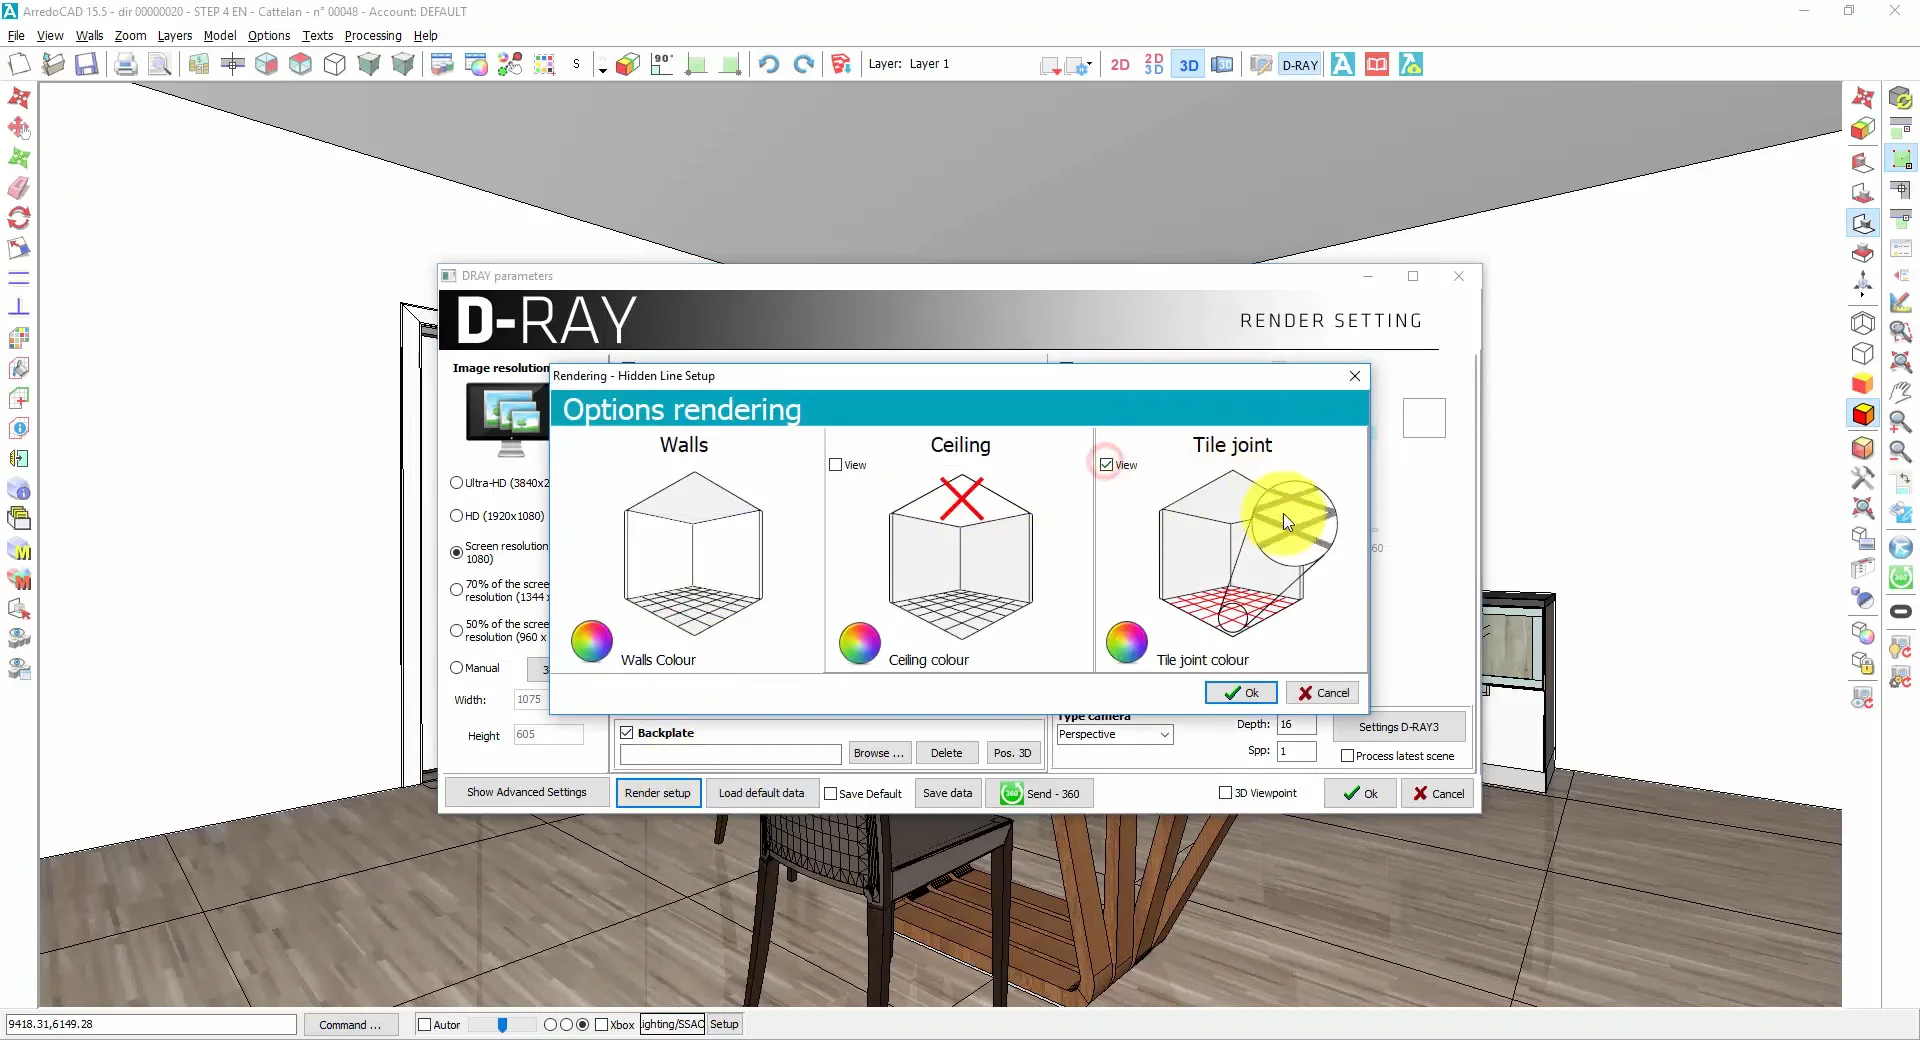The width and height of the screenshot is (1920, 1040).
Task: Click the Open file folder icon
Action: tap(53, 65)
